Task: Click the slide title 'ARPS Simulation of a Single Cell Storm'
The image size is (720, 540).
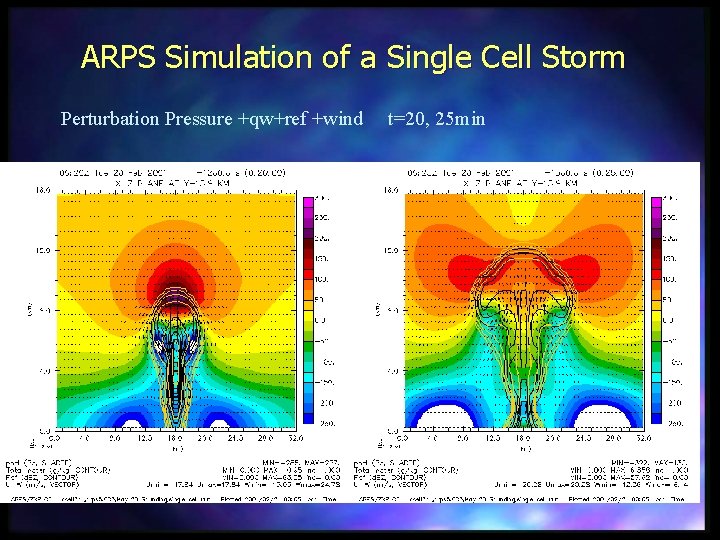Action: click(353, 58)
